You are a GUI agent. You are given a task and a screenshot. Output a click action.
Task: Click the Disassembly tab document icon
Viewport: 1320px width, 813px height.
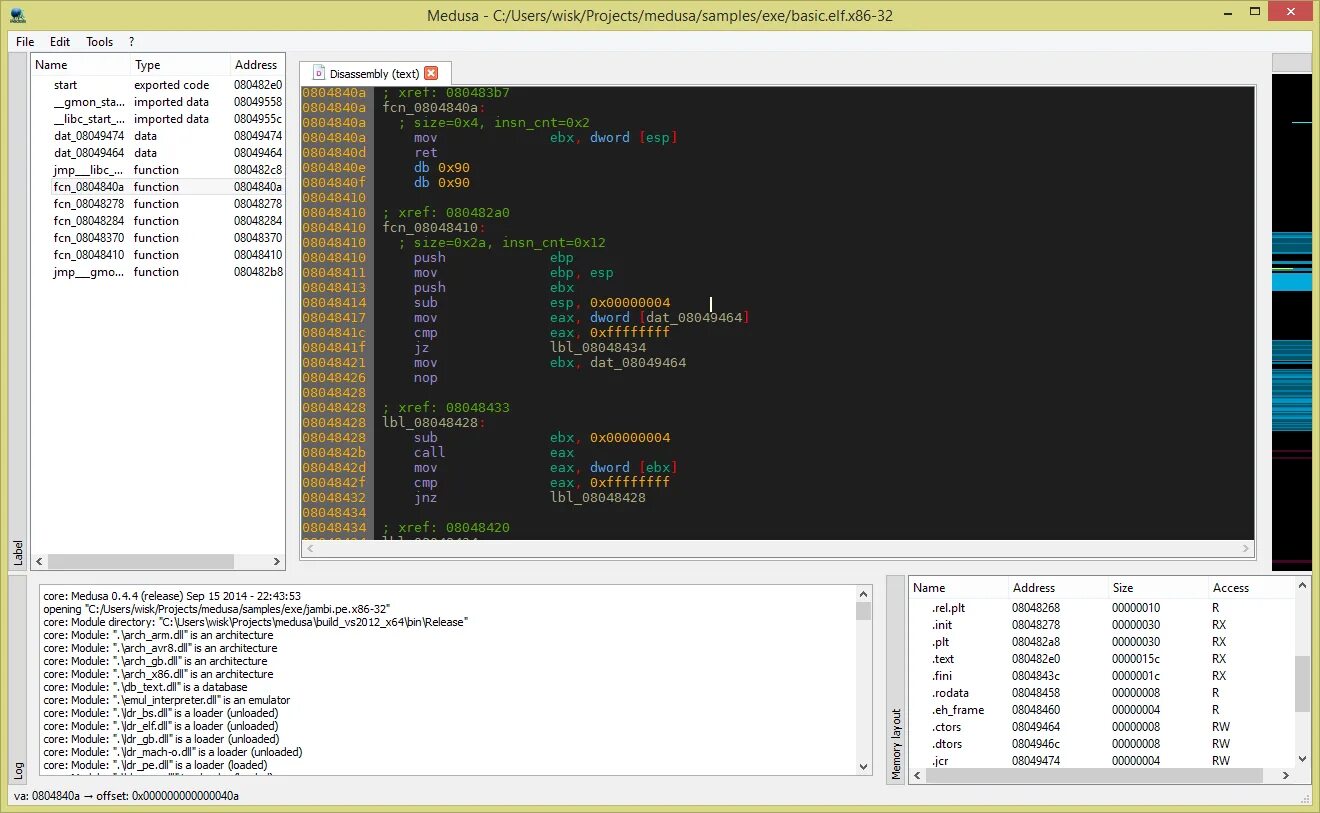pos(319,73)
